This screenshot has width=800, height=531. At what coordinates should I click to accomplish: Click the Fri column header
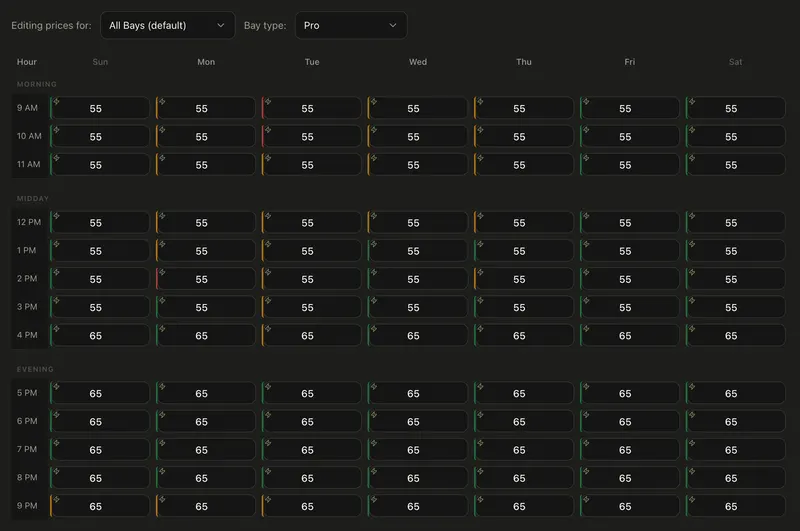pyautogui.click(x=630, y=62)
